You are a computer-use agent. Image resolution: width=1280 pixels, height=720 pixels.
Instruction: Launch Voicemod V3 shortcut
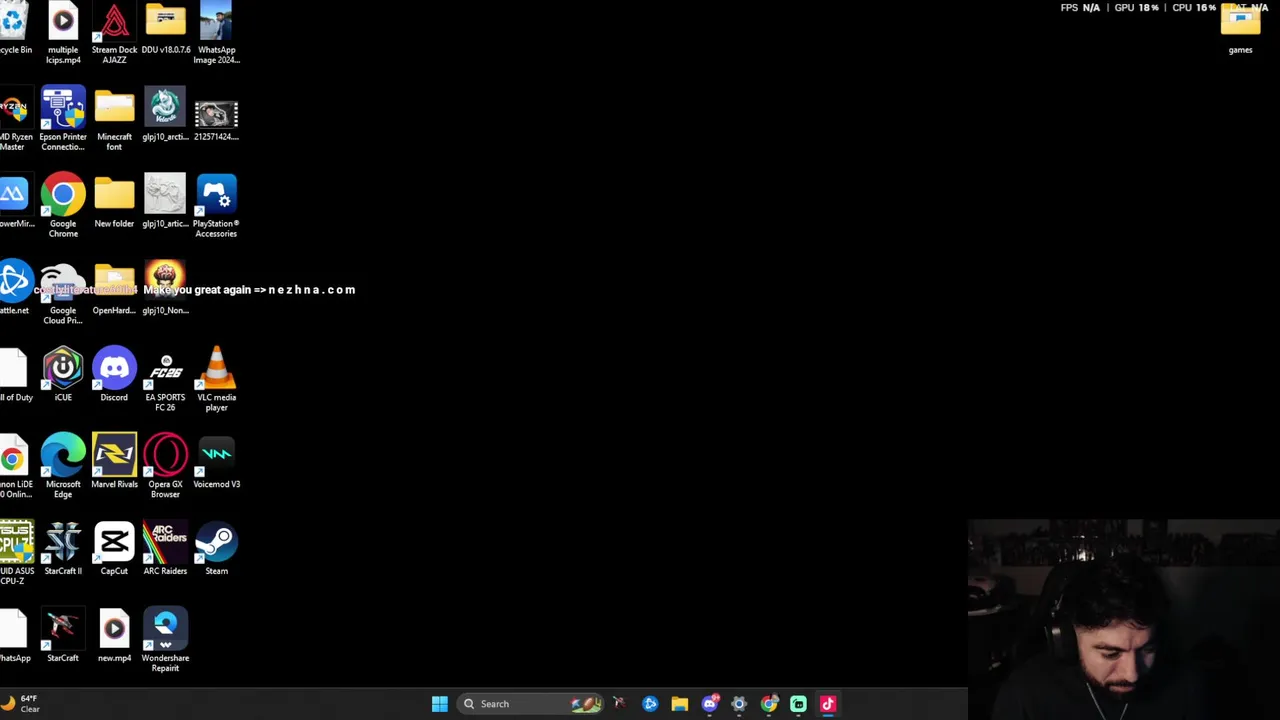click(x=216, y=462)
